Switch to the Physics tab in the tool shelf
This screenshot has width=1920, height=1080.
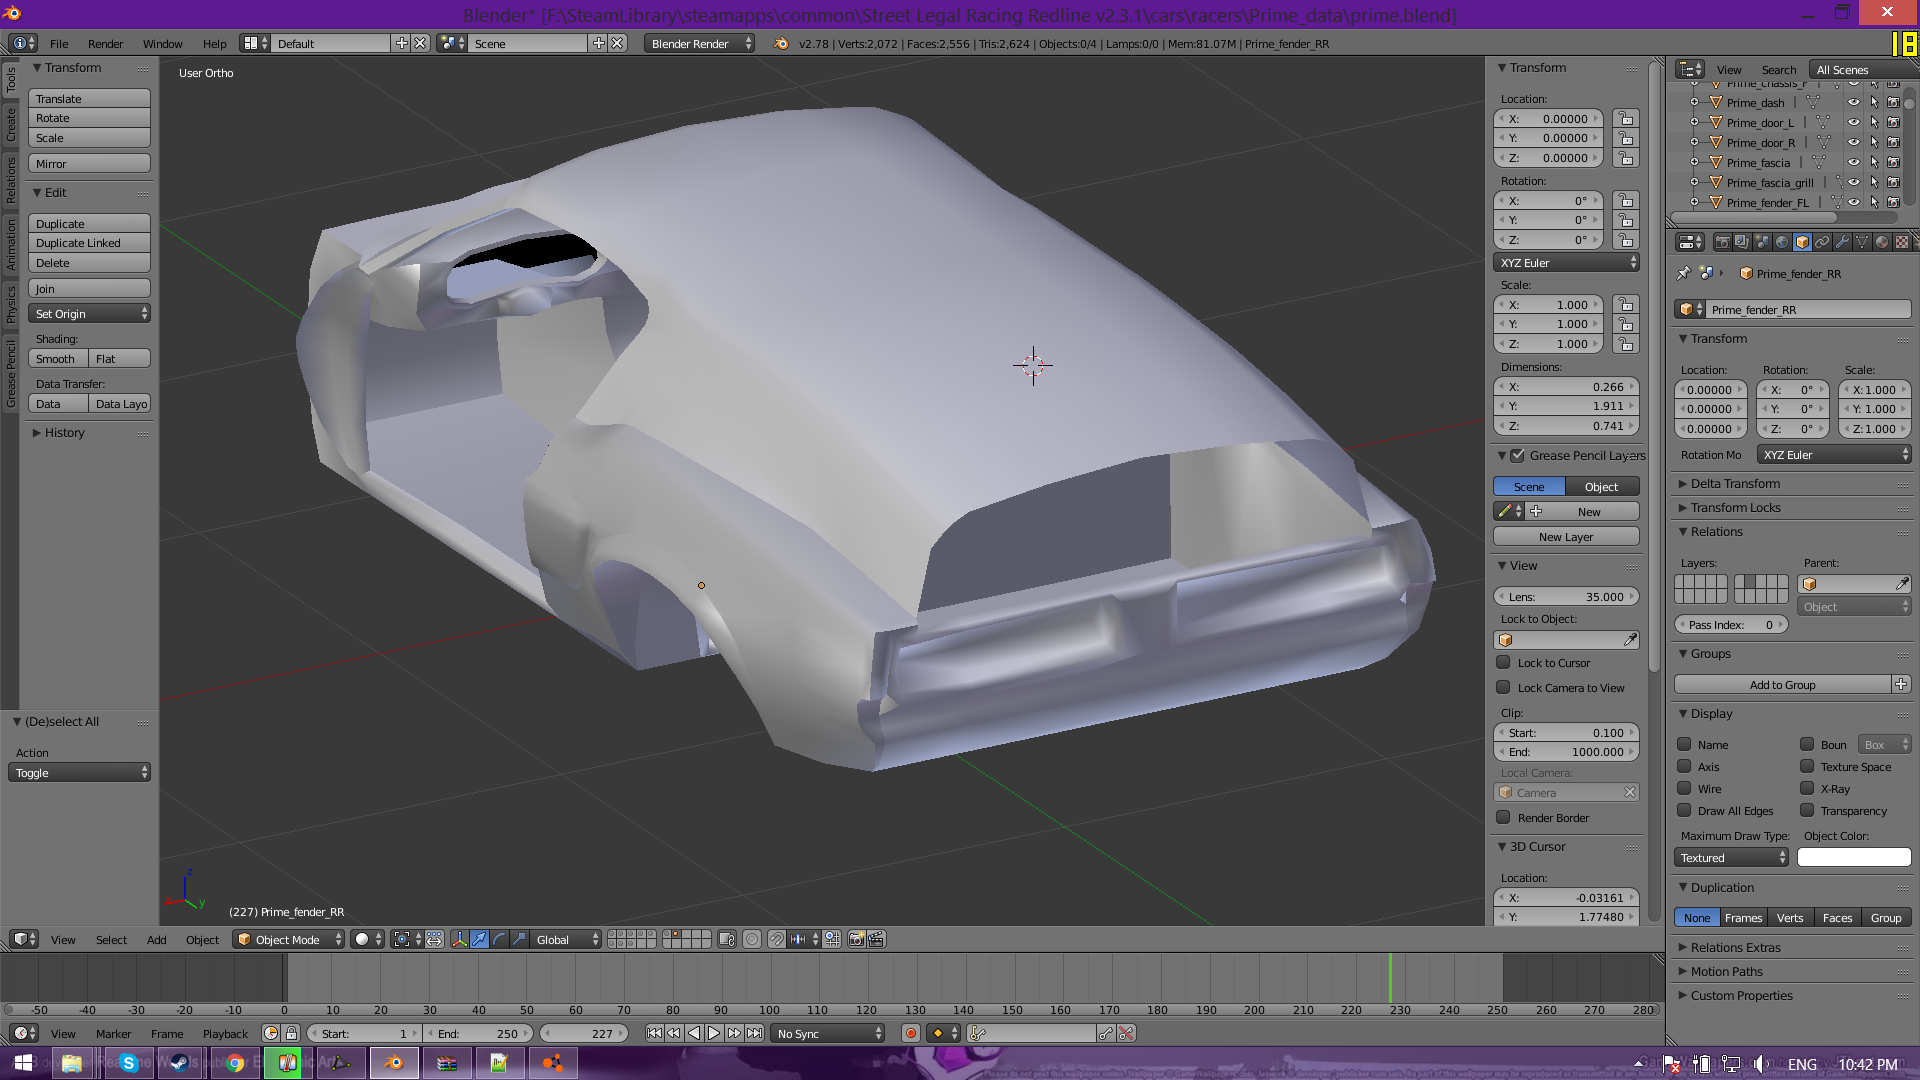pyautogui.click(x=11, y=303)
